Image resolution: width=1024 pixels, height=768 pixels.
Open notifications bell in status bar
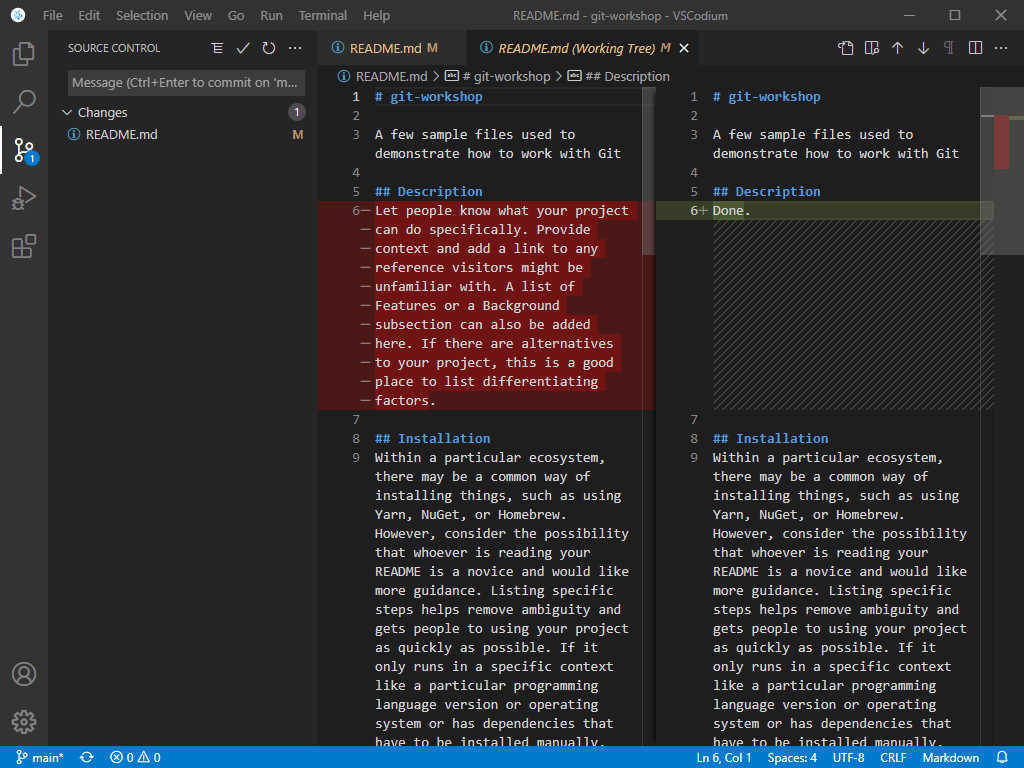click(x=1002, y=758)
